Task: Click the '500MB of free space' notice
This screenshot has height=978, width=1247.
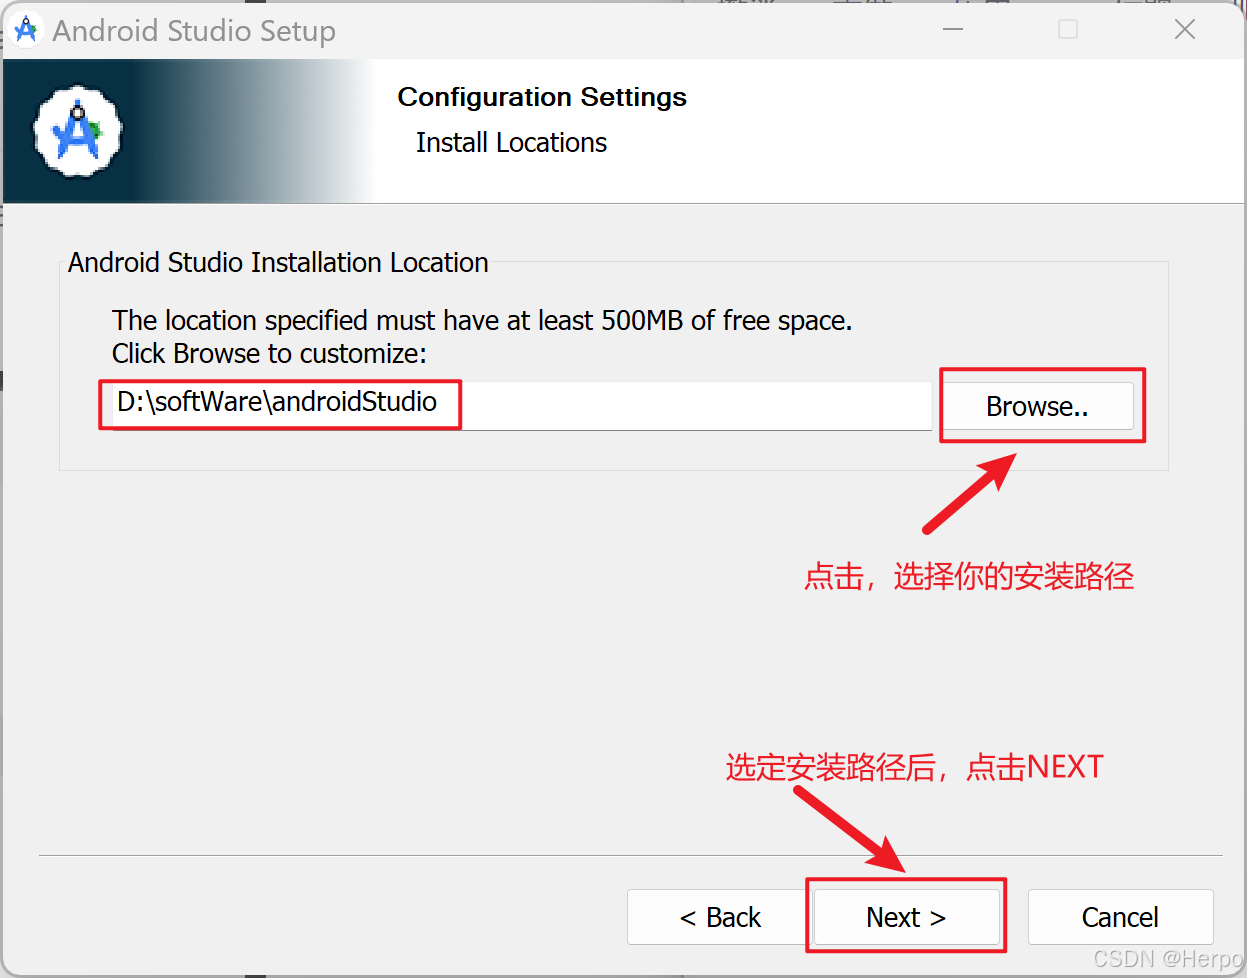Action: coord(482,320)
